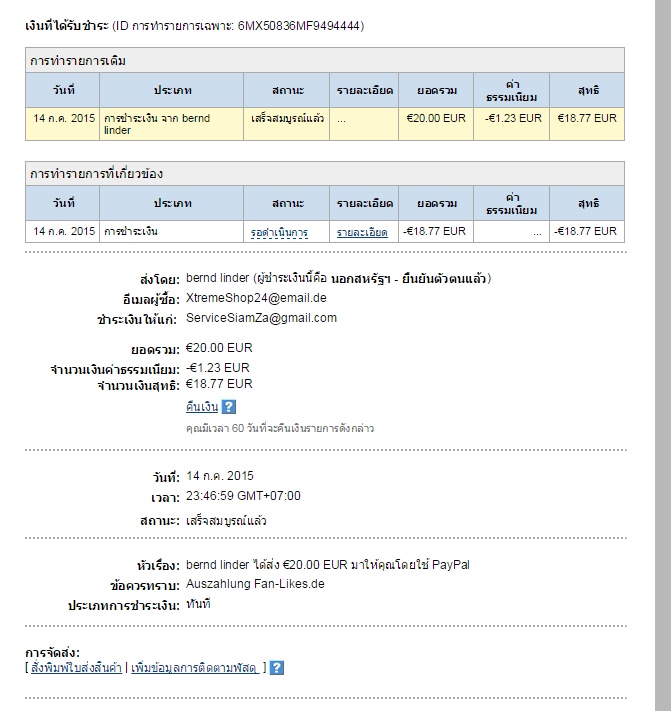The image size is (671, 711).
Task: Click the การทำรายการที่เกี่ยวข้อง section header
Action: pyautogui.click(x=97, y=174)
